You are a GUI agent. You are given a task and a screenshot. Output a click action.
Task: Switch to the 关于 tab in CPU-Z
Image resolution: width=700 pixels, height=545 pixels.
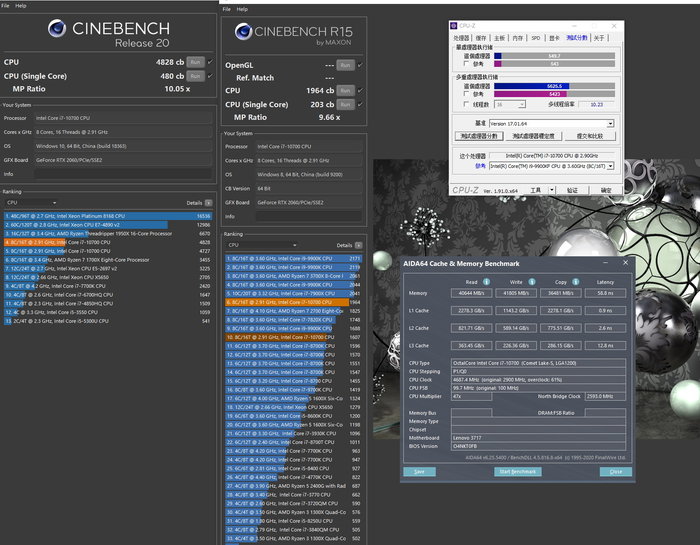599,38
